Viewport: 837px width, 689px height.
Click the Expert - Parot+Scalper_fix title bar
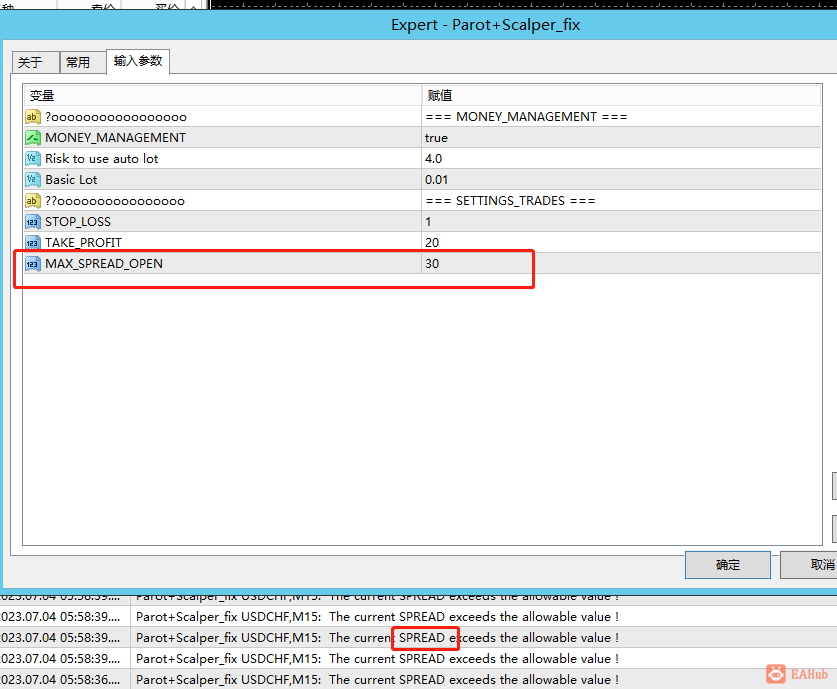(x=418, y=25)
